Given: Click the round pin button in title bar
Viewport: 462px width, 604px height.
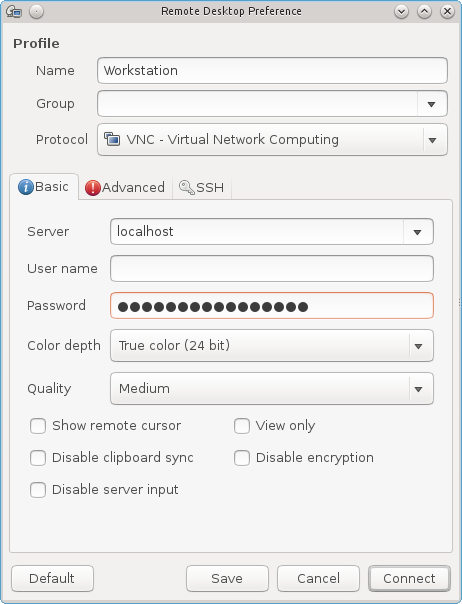Looking at the screenshot, I should click(x=37, y=12).
